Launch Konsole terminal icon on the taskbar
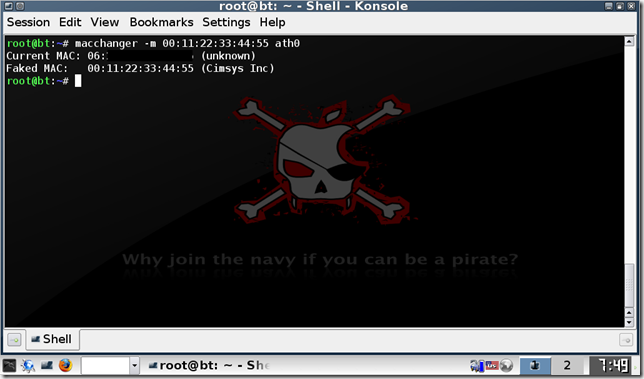Image resolution: width=644 pixels, height=379 pixels. click(47, 365)
